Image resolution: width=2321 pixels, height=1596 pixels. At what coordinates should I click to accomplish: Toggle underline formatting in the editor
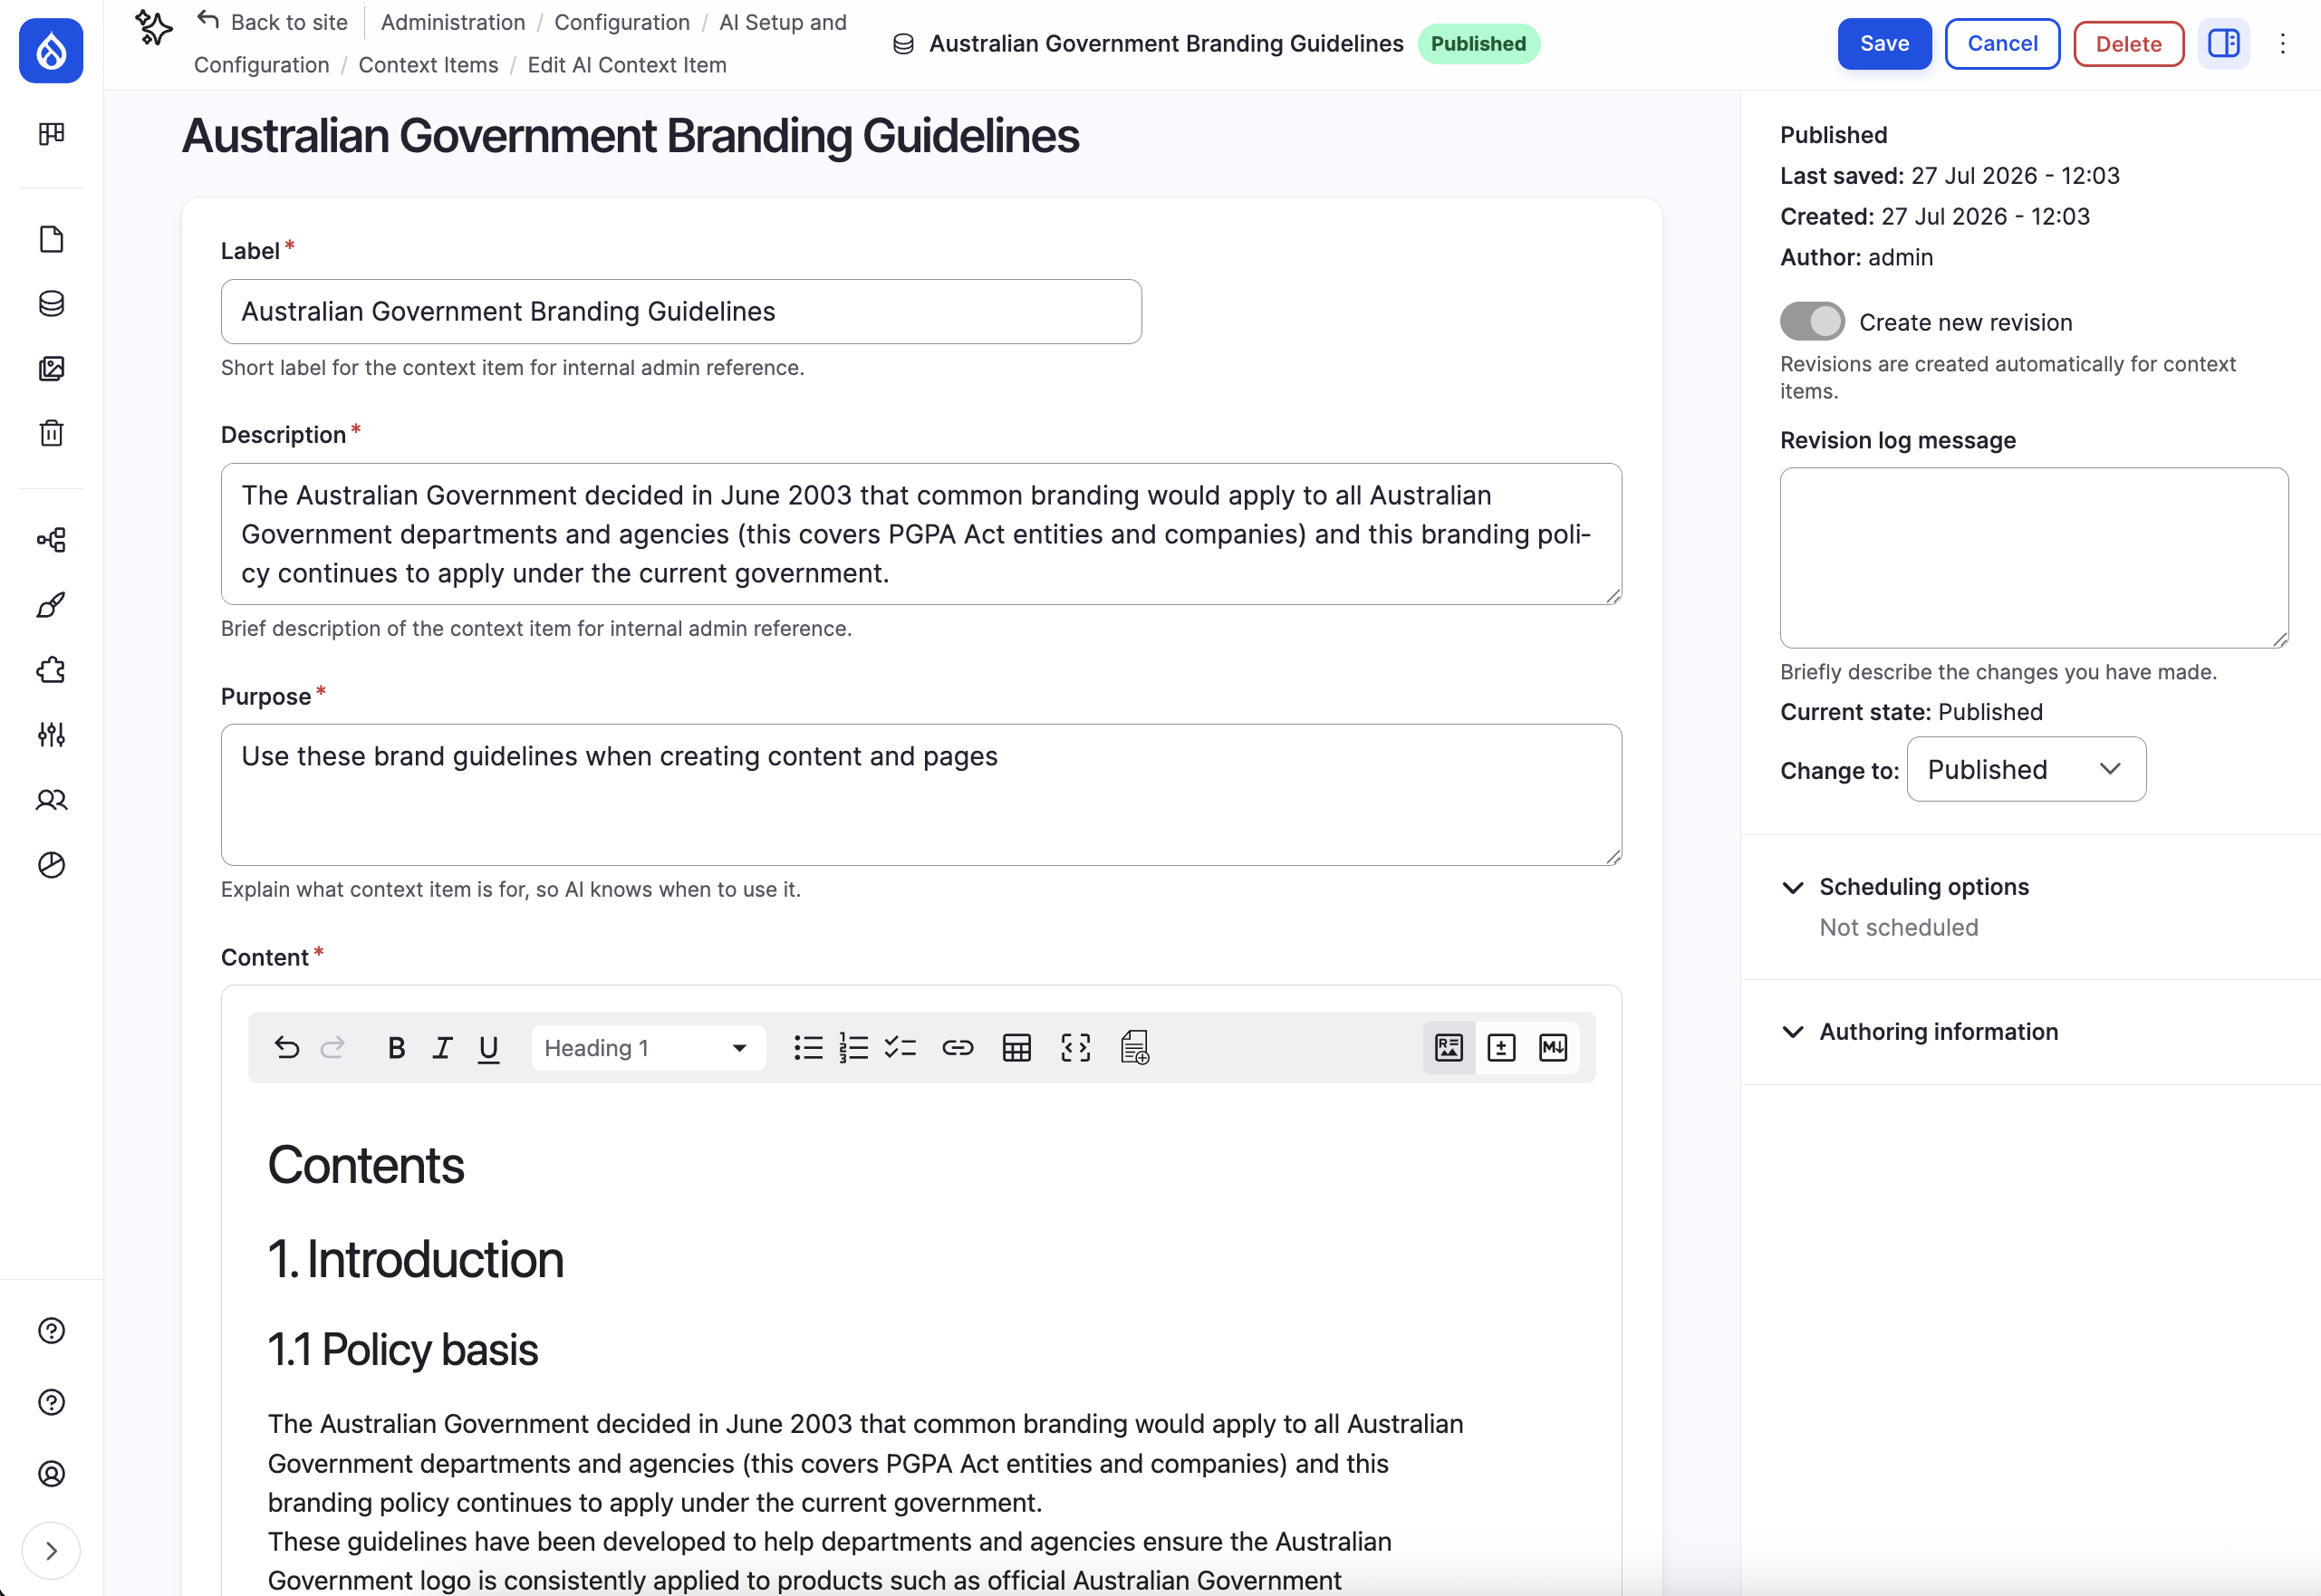tap(488, 1047)
